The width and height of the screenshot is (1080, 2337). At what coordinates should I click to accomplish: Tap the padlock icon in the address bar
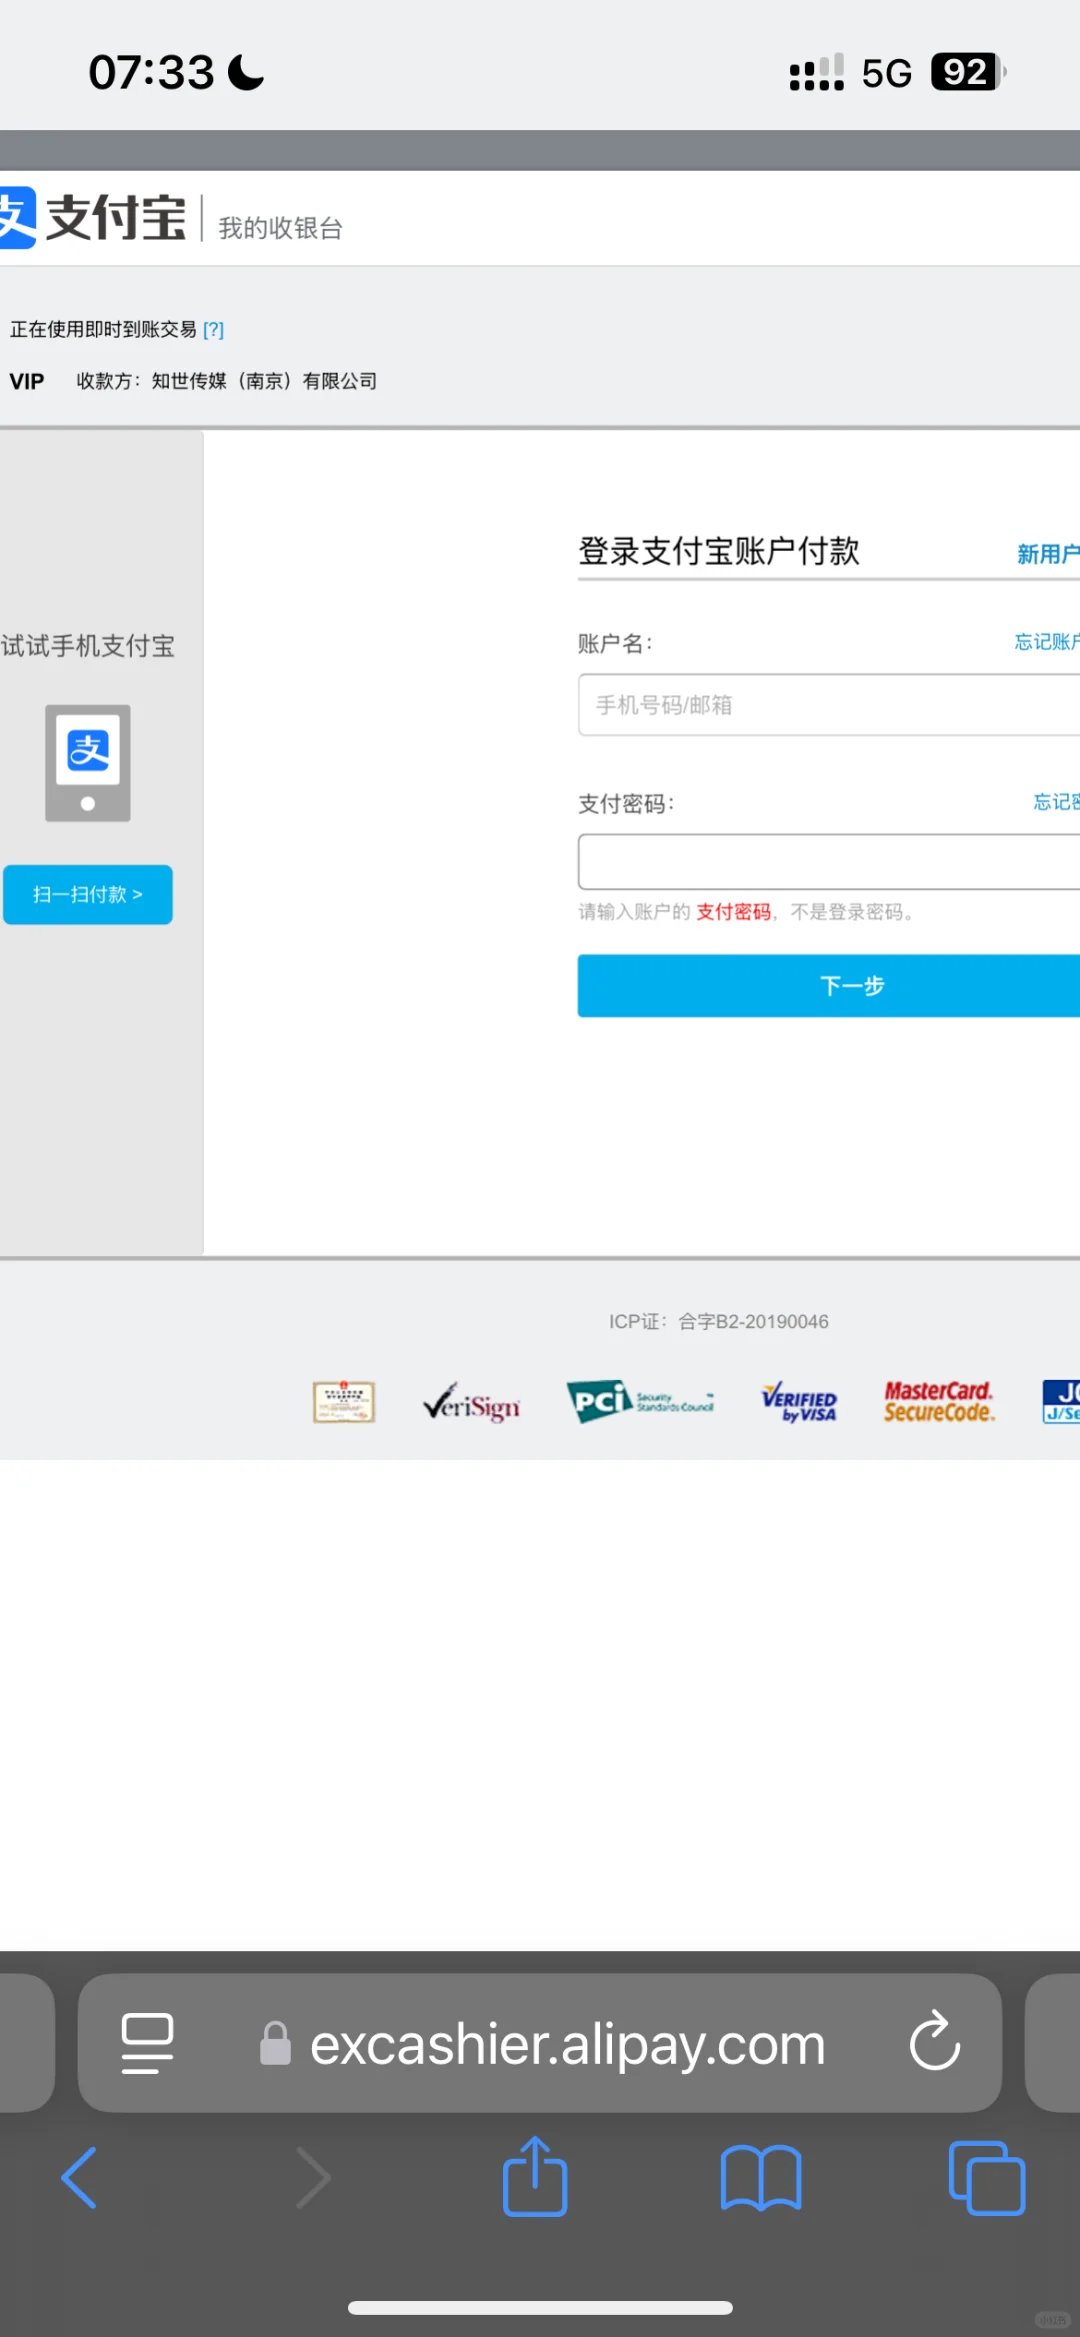point(275,2043)
